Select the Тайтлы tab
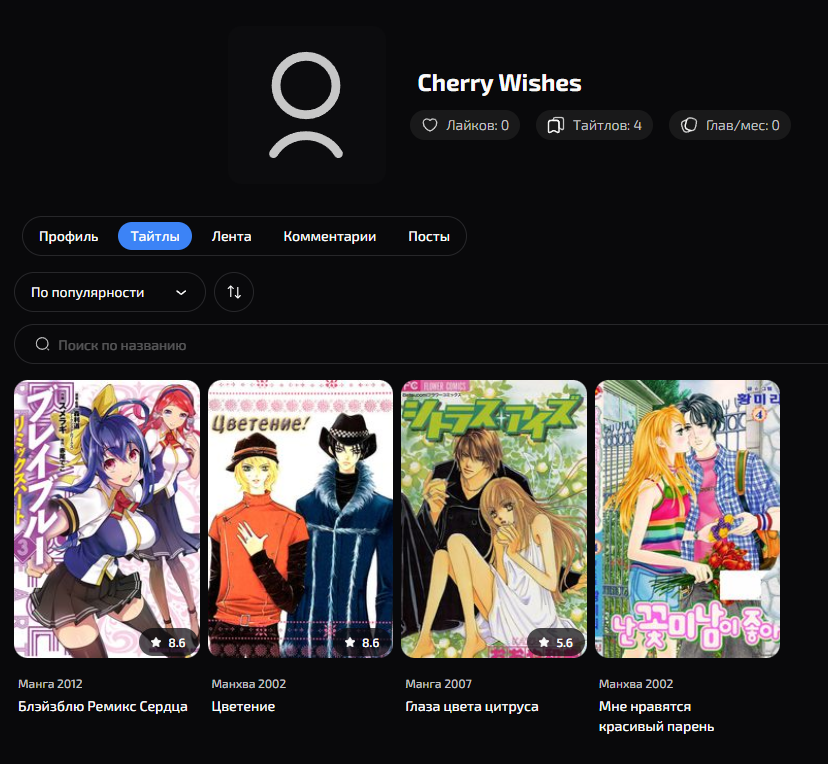The width and height of the screenshot is (828, 764). [155, 236]
